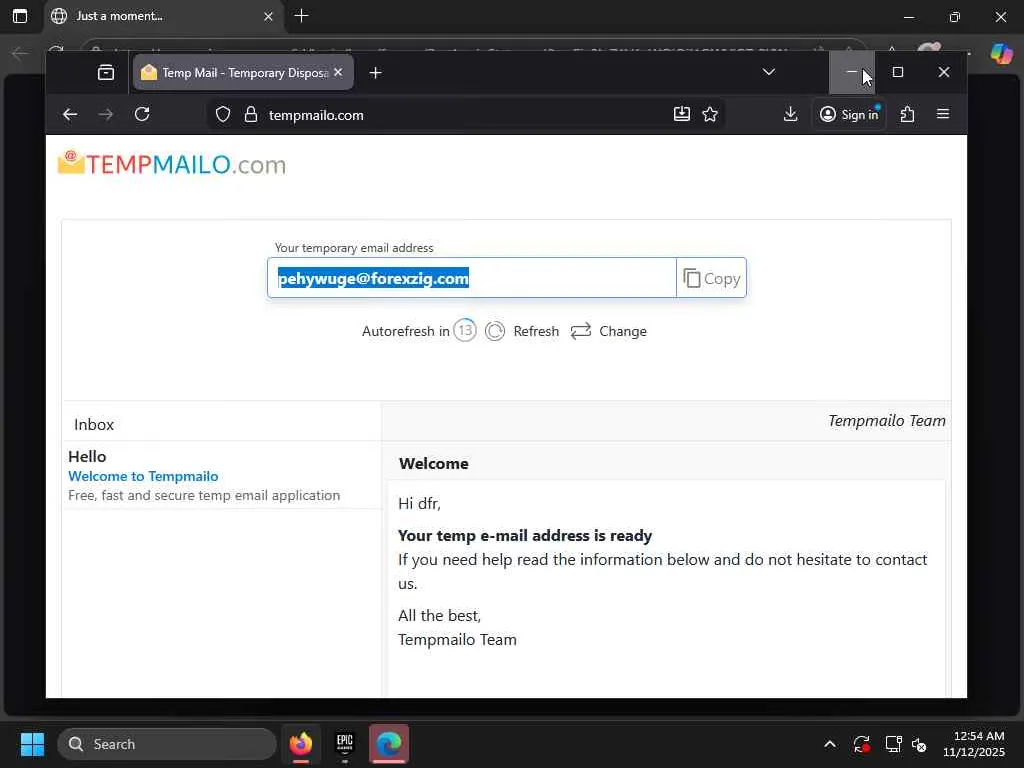The image size is (1024, 768).
Task: Open Firefox from the taskbar
Action: [x=301, y=744]
